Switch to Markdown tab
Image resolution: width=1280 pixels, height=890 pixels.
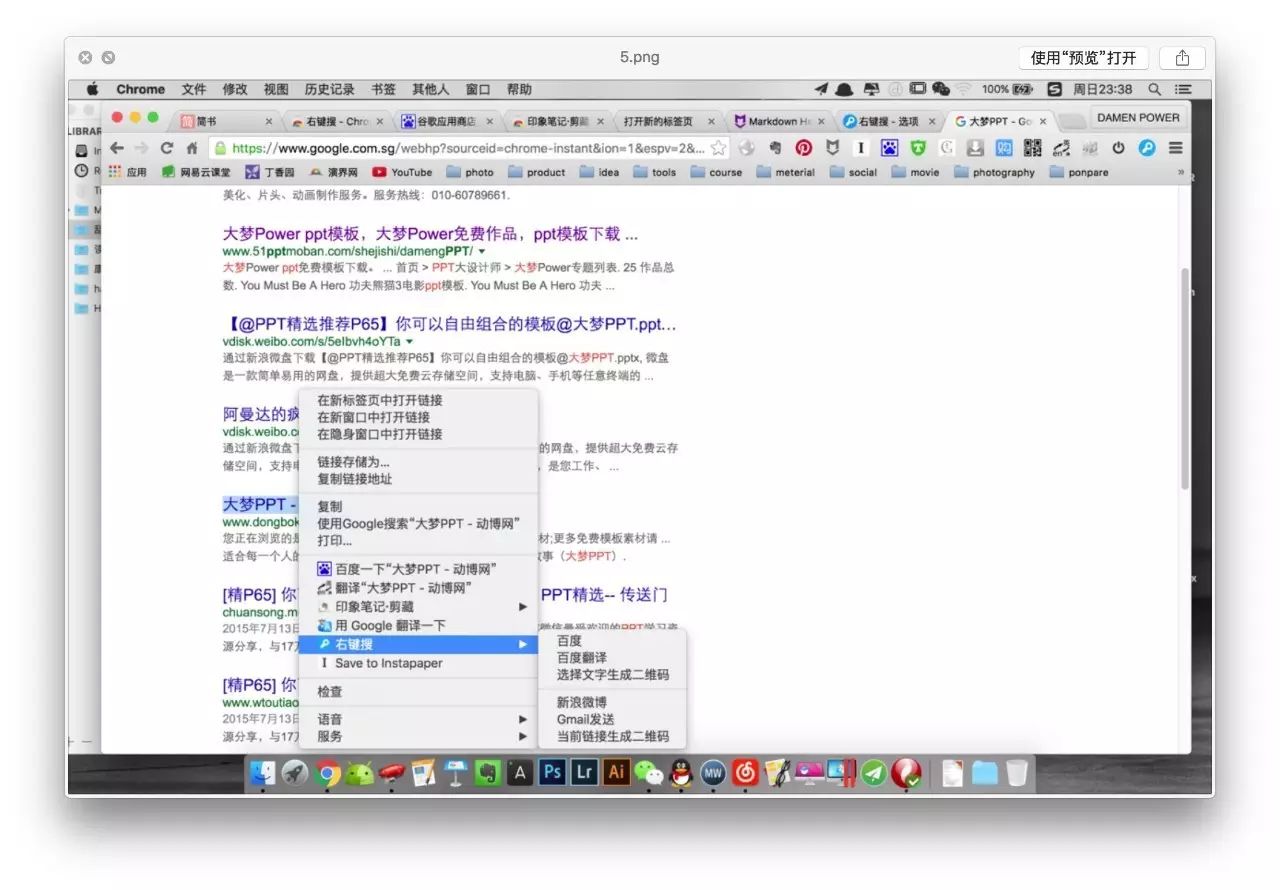(x=779, y=121)
